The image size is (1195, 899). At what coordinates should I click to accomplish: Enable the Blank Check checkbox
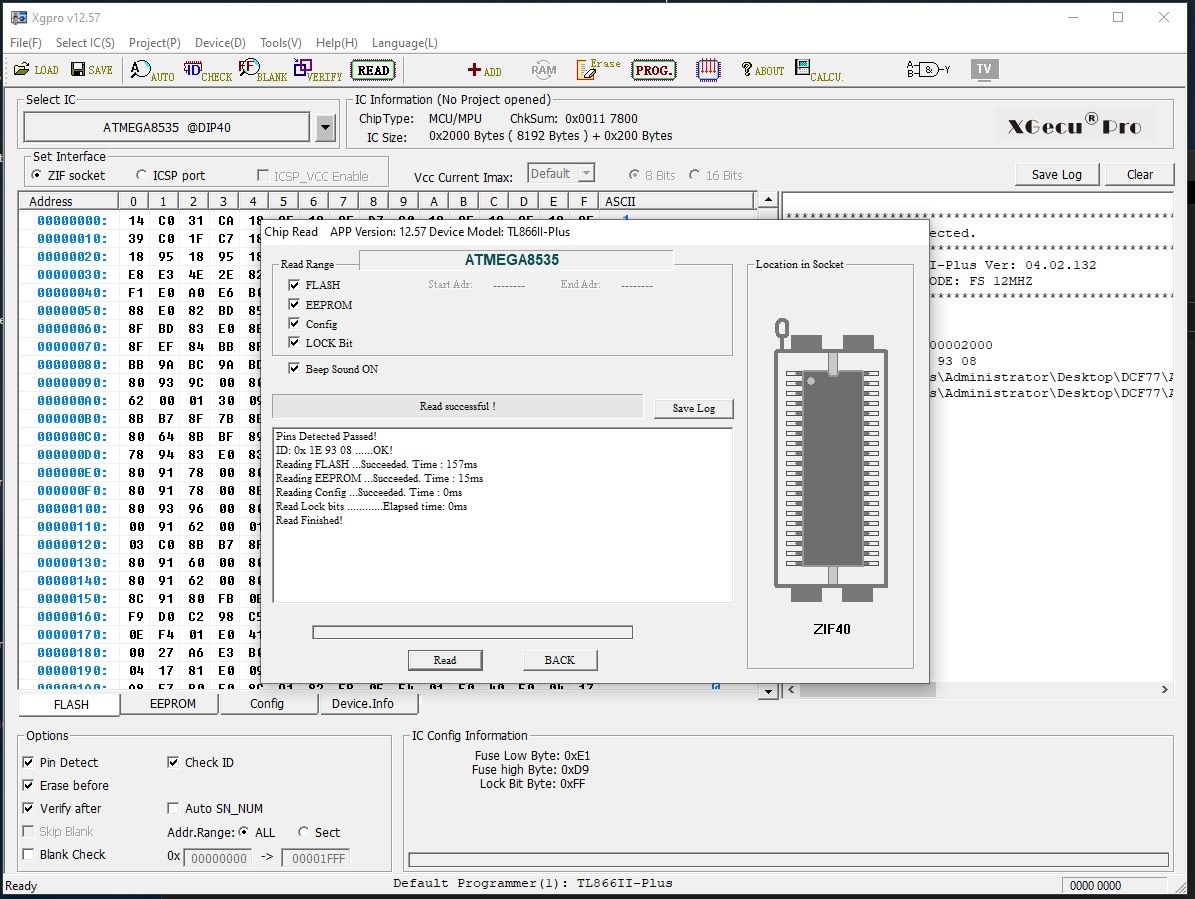[28, 854]
